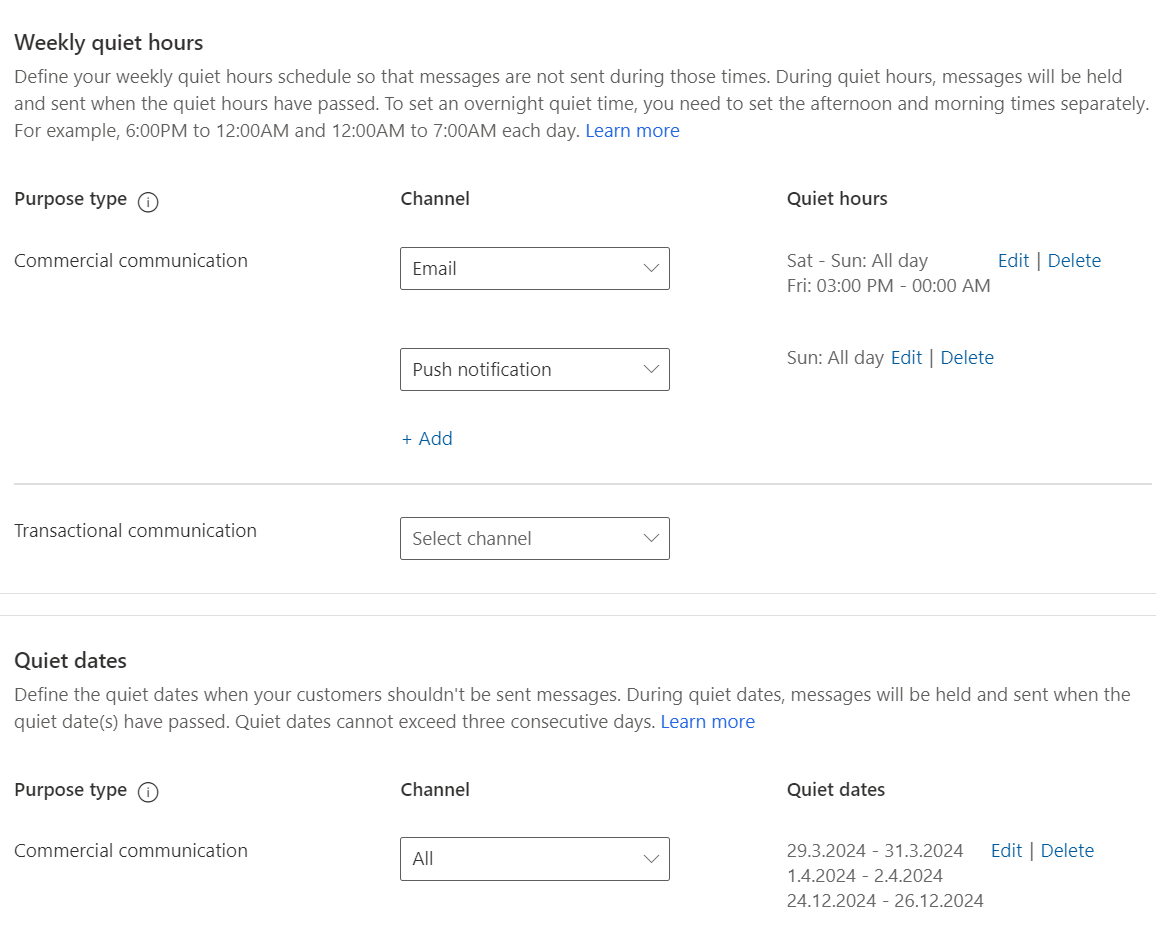Edit the Email channel quiet hours

[1013, 260]
